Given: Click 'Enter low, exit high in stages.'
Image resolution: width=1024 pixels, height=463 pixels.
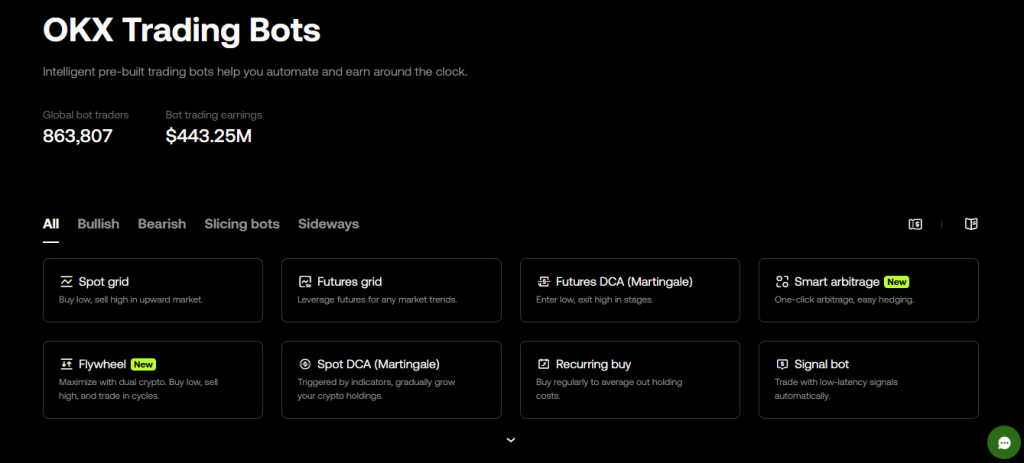Looking at the screenshot, I should click(x=595, y=300).
